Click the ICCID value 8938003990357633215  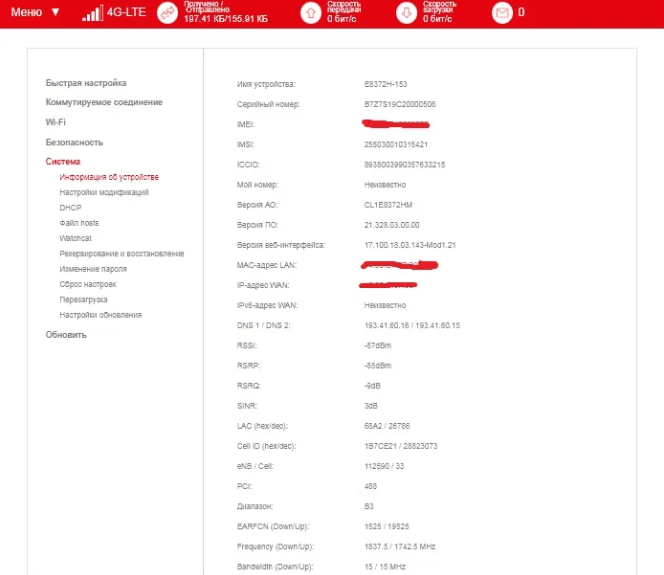tap(404, 164)
